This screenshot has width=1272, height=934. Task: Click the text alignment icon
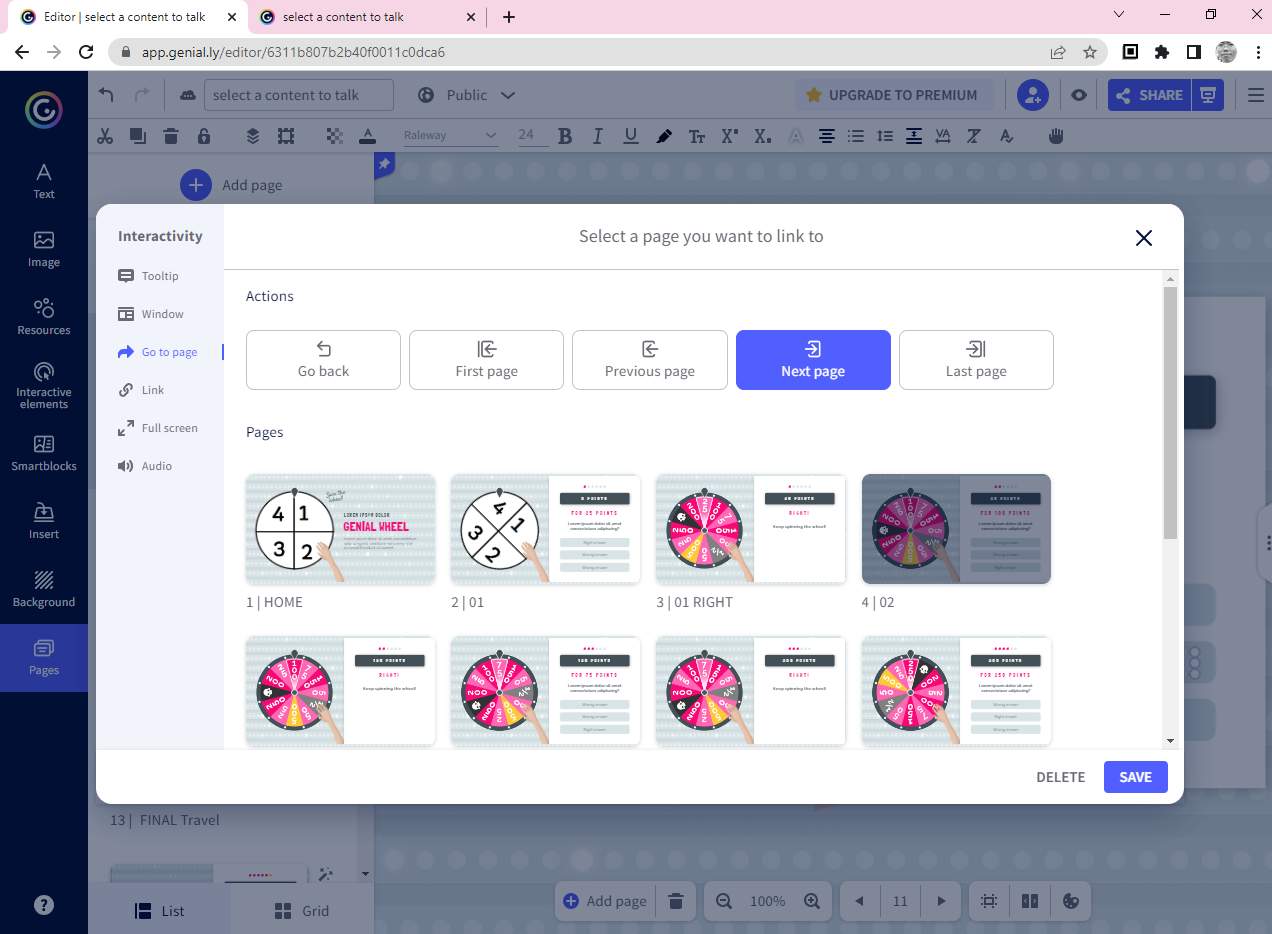pyautogui.click(x=826, y=136)
